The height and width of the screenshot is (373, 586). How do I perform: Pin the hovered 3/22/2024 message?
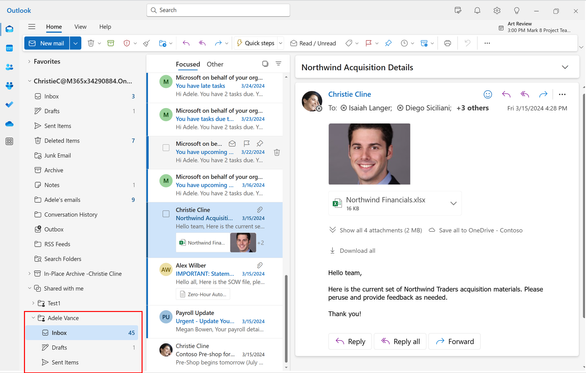[260, 144]
